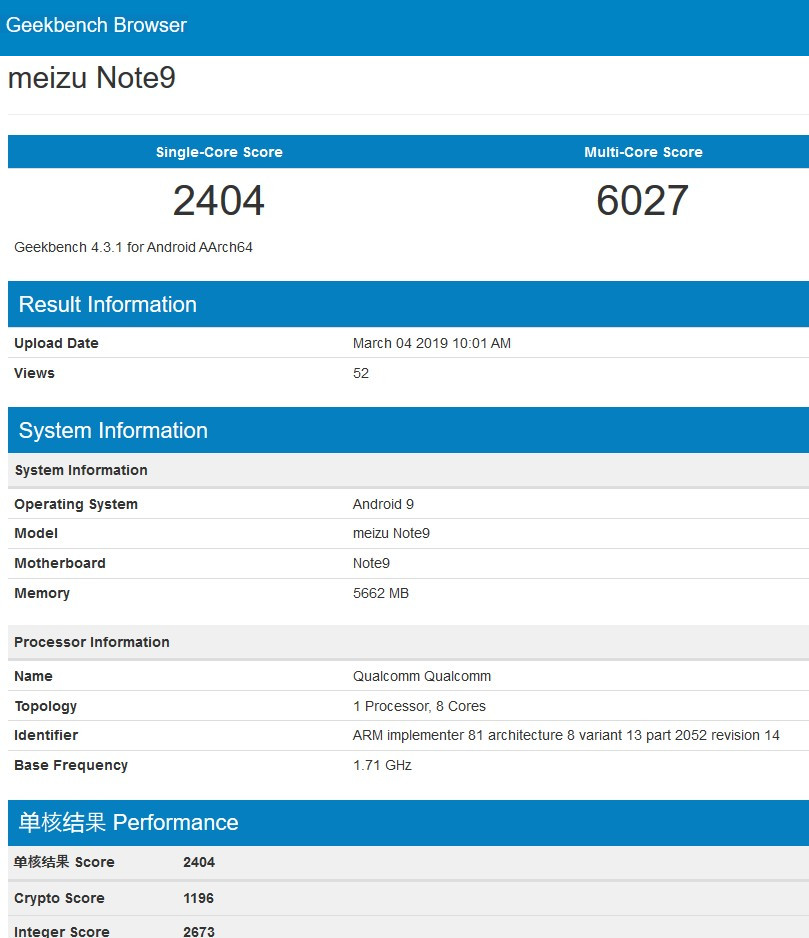
Task: Click the Views label
Action: tap(34, 373)
